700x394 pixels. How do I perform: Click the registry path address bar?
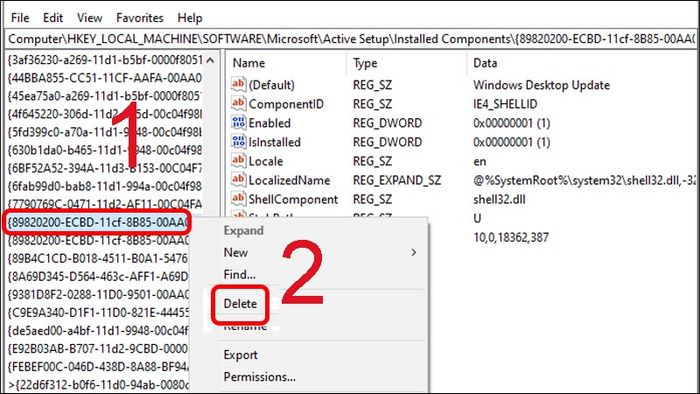coord(351,39)
